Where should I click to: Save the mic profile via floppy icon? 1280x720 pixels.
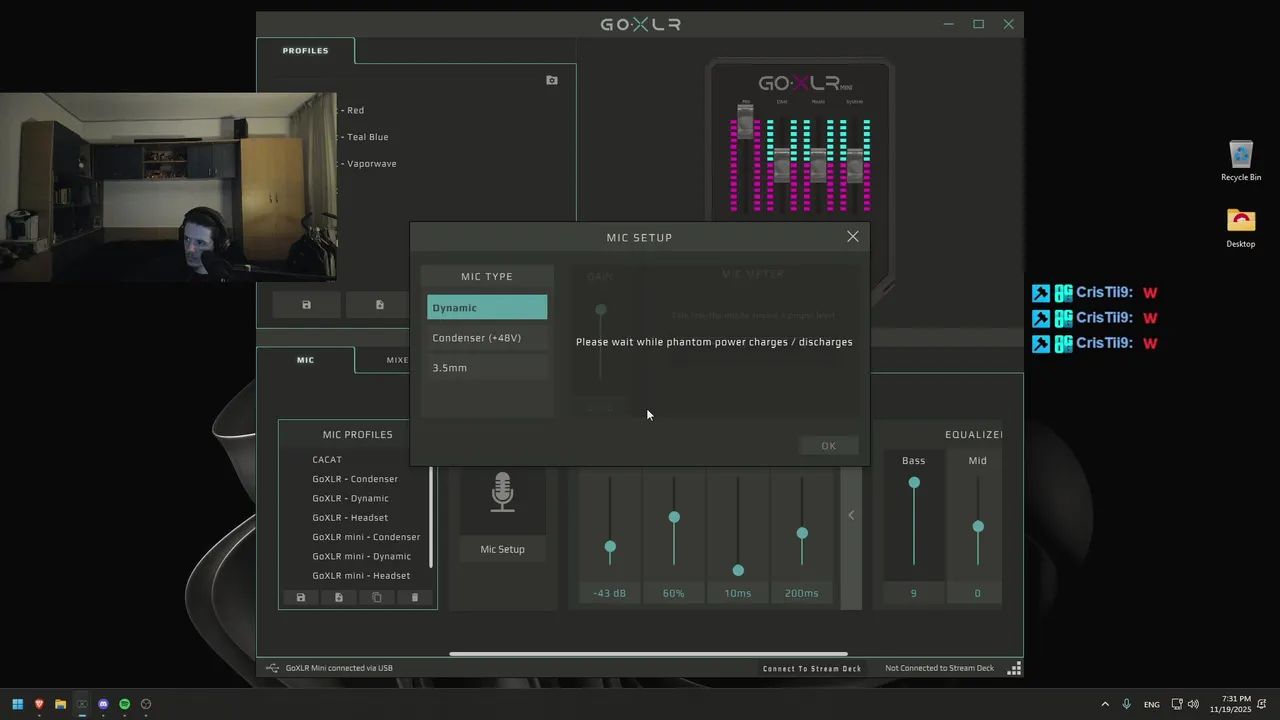point(300,597)
